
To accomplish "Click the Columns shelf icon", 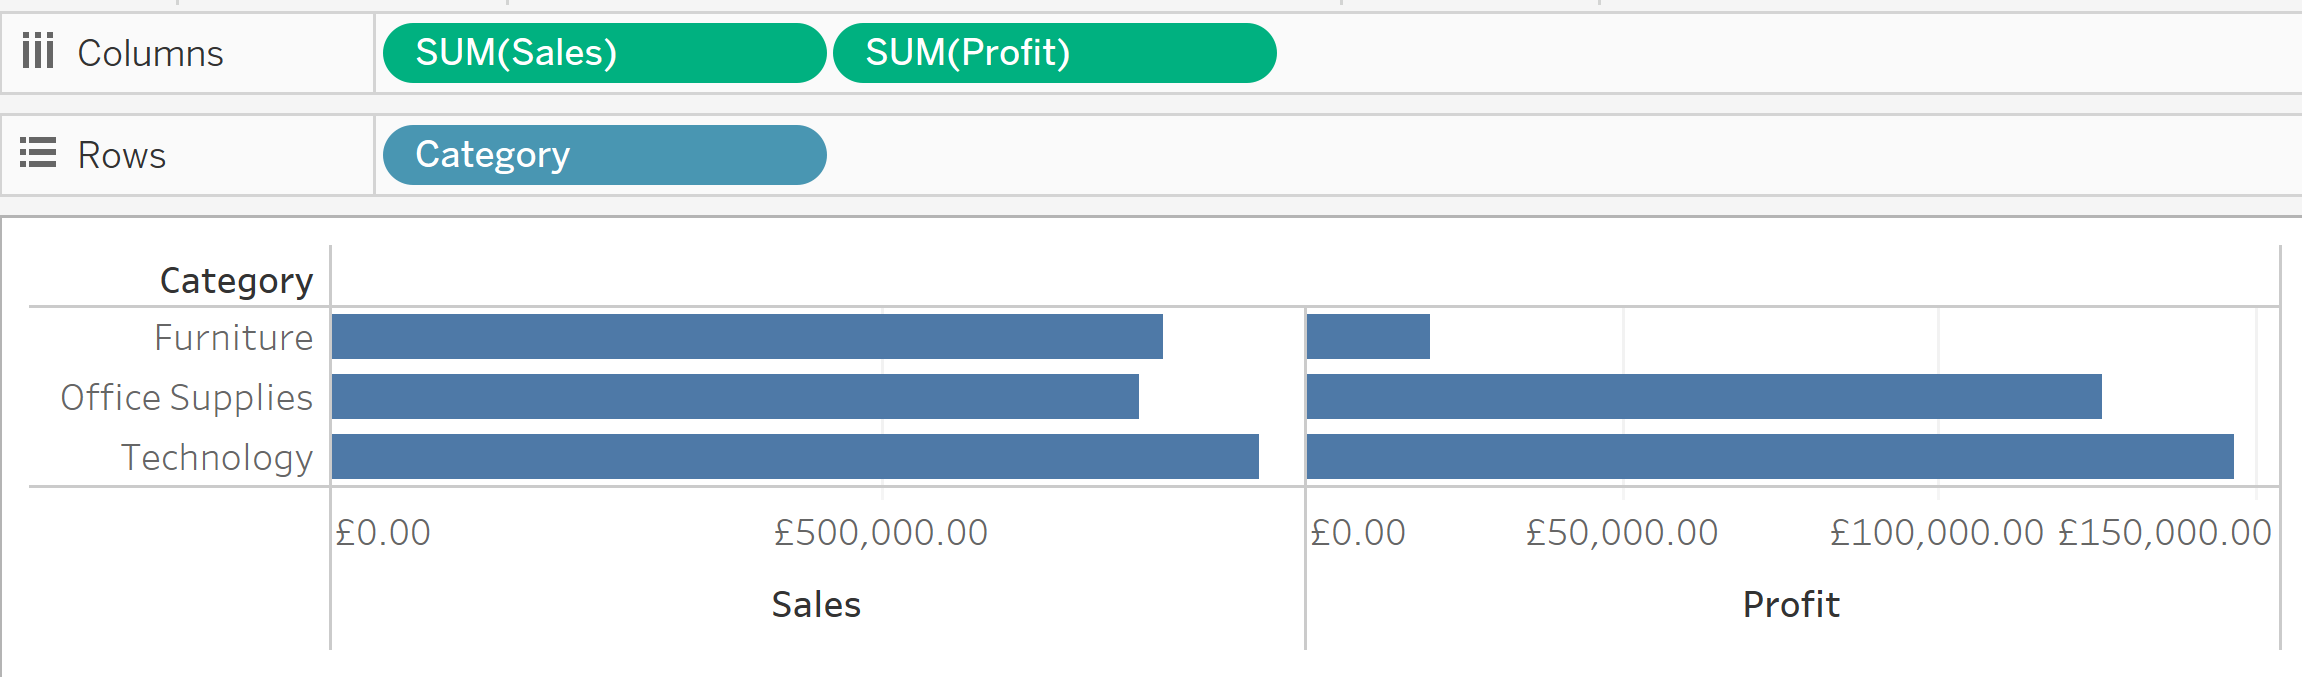I will point(38,51).
